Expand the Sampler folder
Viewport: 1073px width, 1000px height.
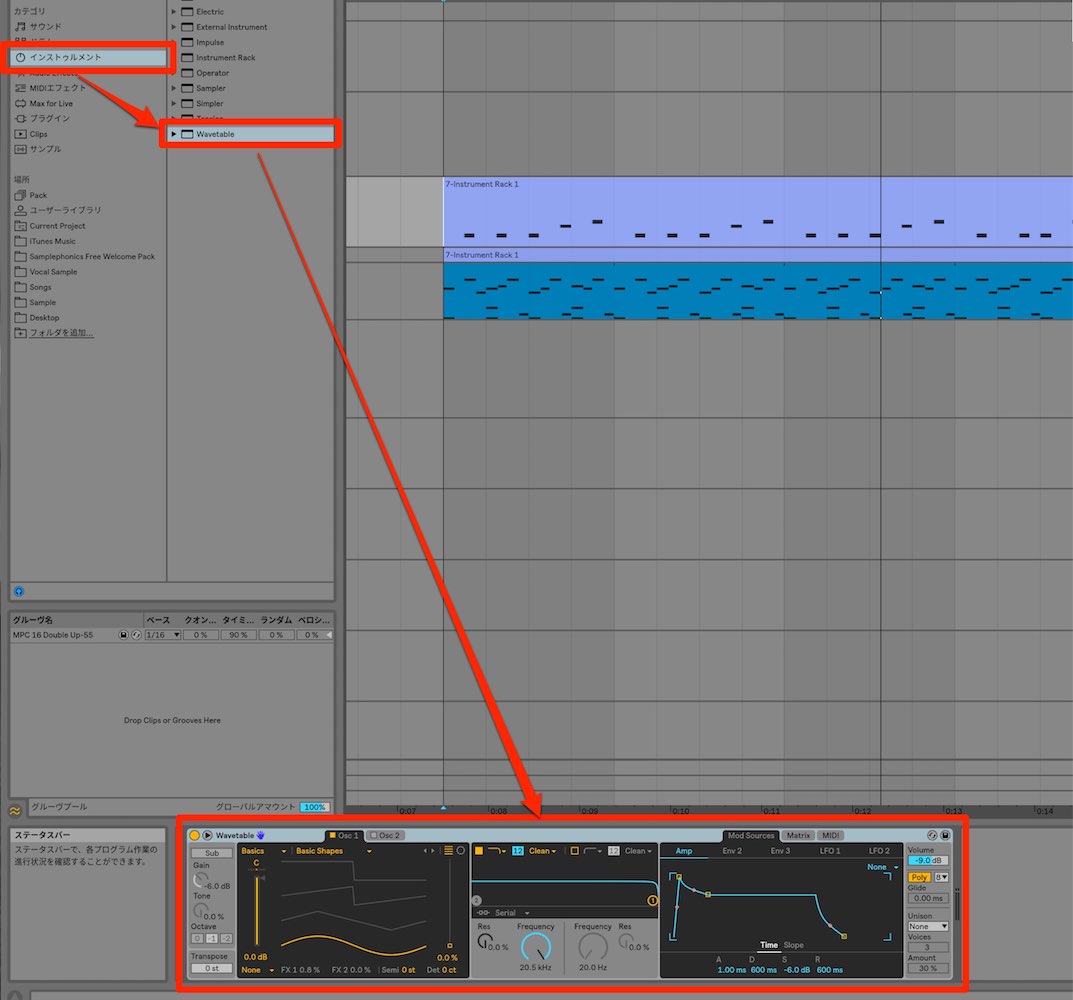click(x=174, y=88)
